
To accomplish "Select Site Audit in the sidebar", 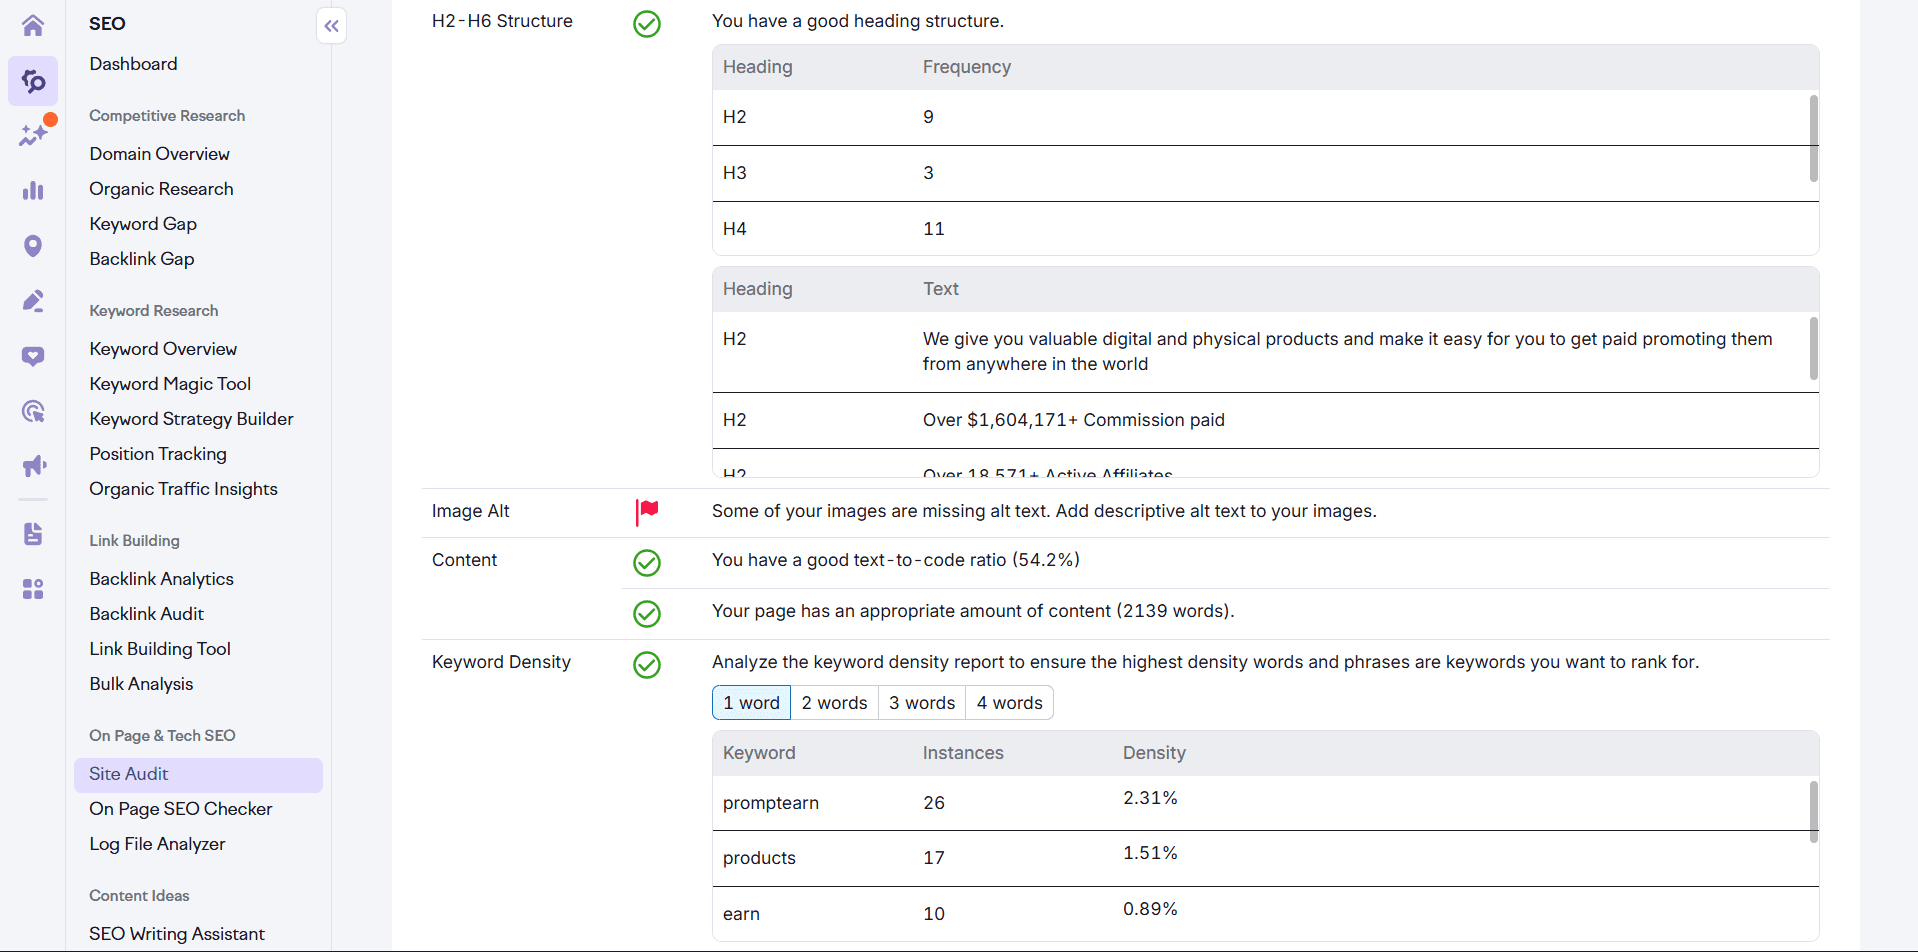I will click(x=128, y=773).
